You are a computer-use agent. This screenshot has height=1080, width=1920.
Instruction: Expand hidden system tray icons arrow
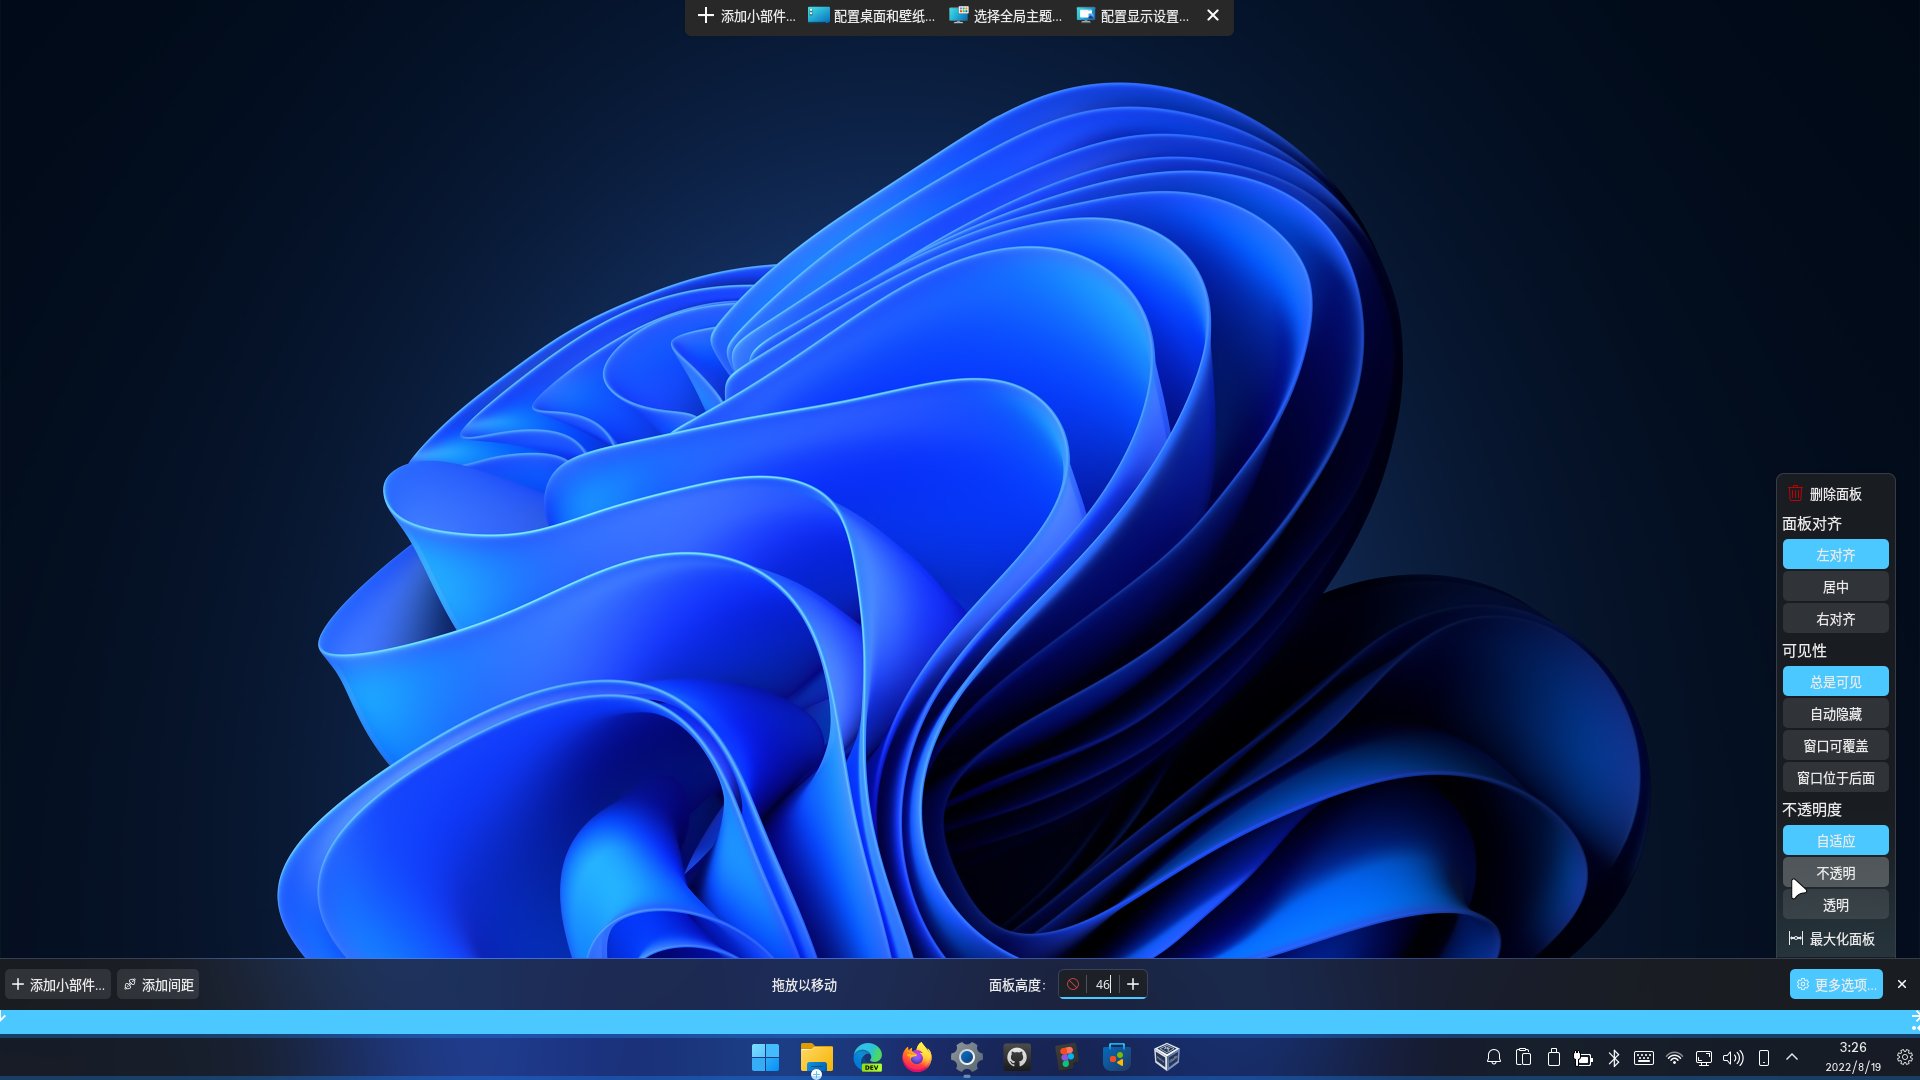[1792, 1057]
